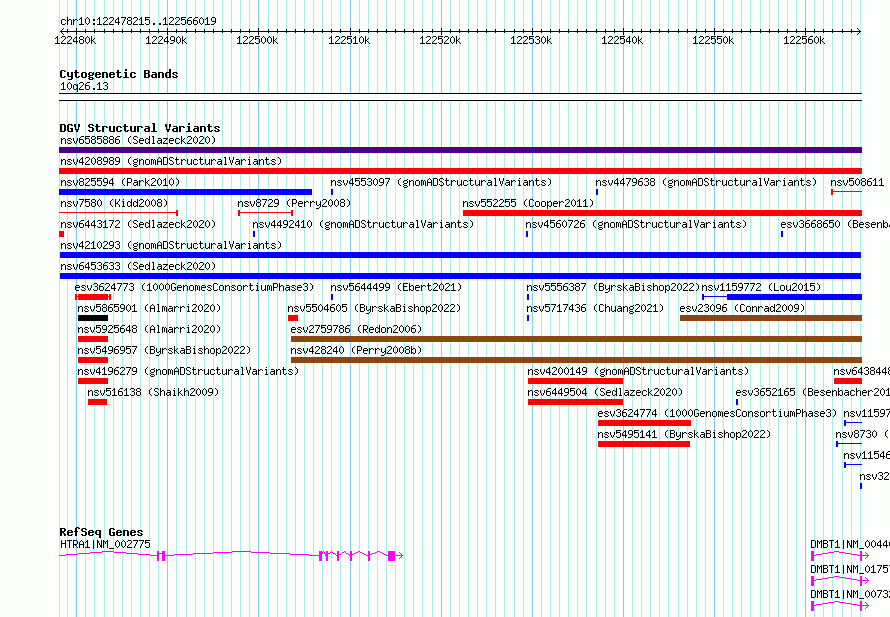Click the 122520k ruler position marker

coord(440,40)
